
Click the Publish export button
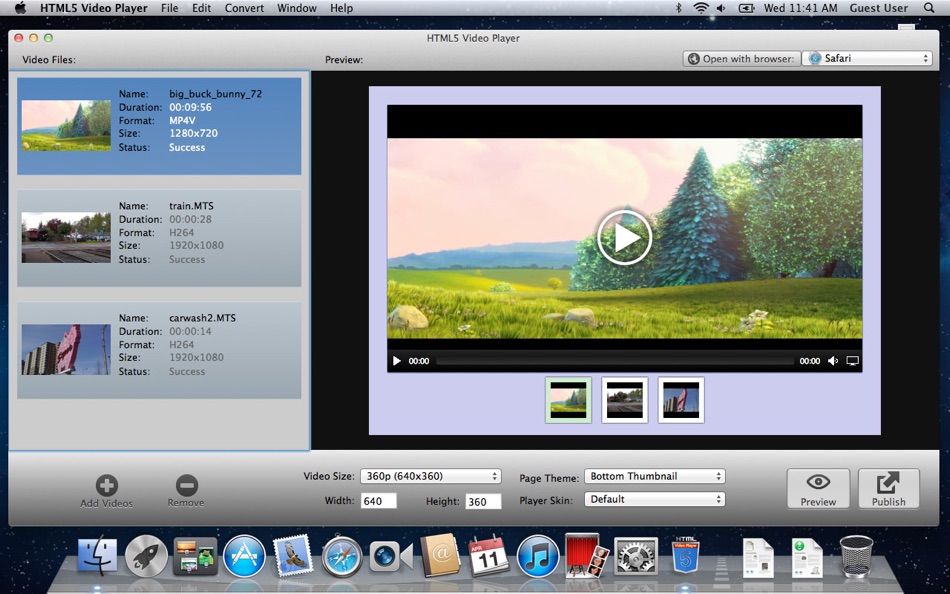click(888, 489)
